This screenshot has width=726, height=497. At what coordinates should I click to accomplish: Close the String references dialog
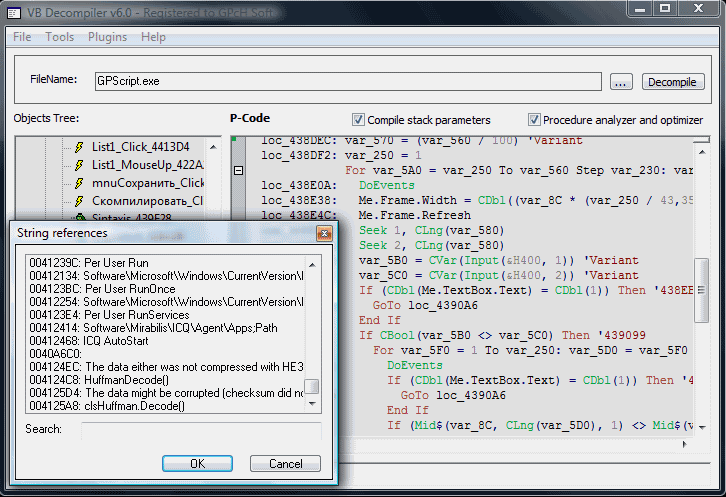[324, 233]
